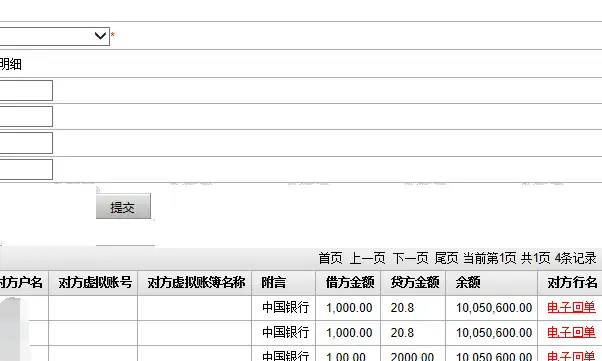This screenshot has width=602, height=361.
Task: Go to 上一页 previous page
Action: pyautogui.click(x=367, y=258)
